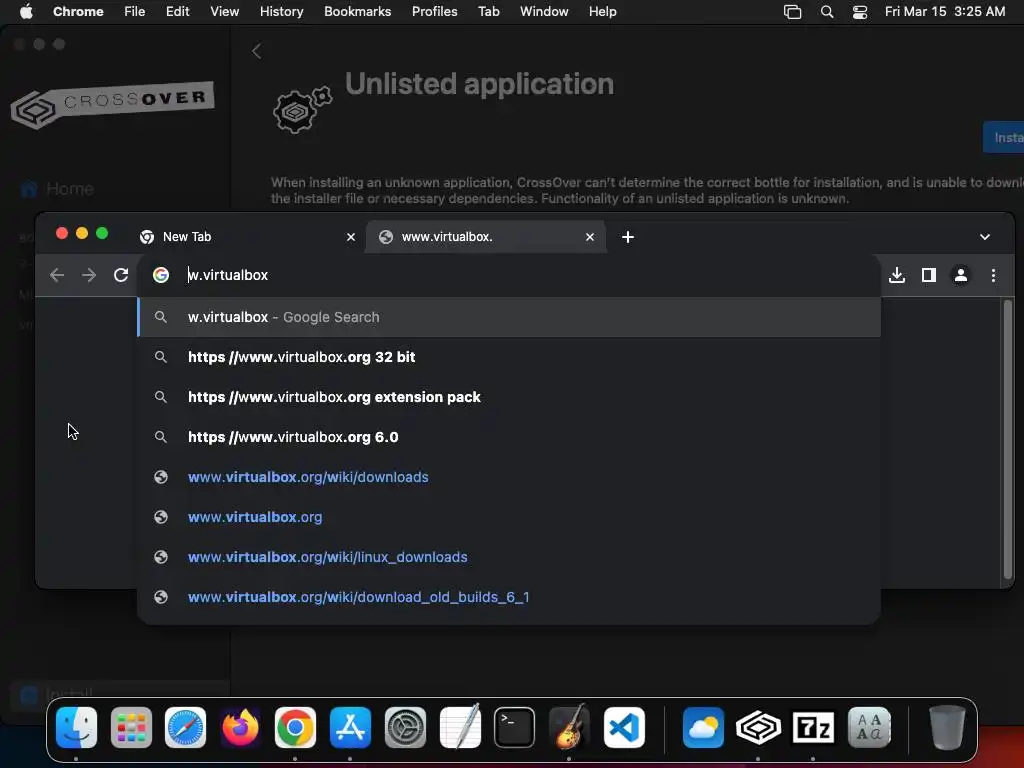Image resolution: width=1024 pixels, height=768 pixels.
Task: Close the New Tab tab
Action: point(351,236)
